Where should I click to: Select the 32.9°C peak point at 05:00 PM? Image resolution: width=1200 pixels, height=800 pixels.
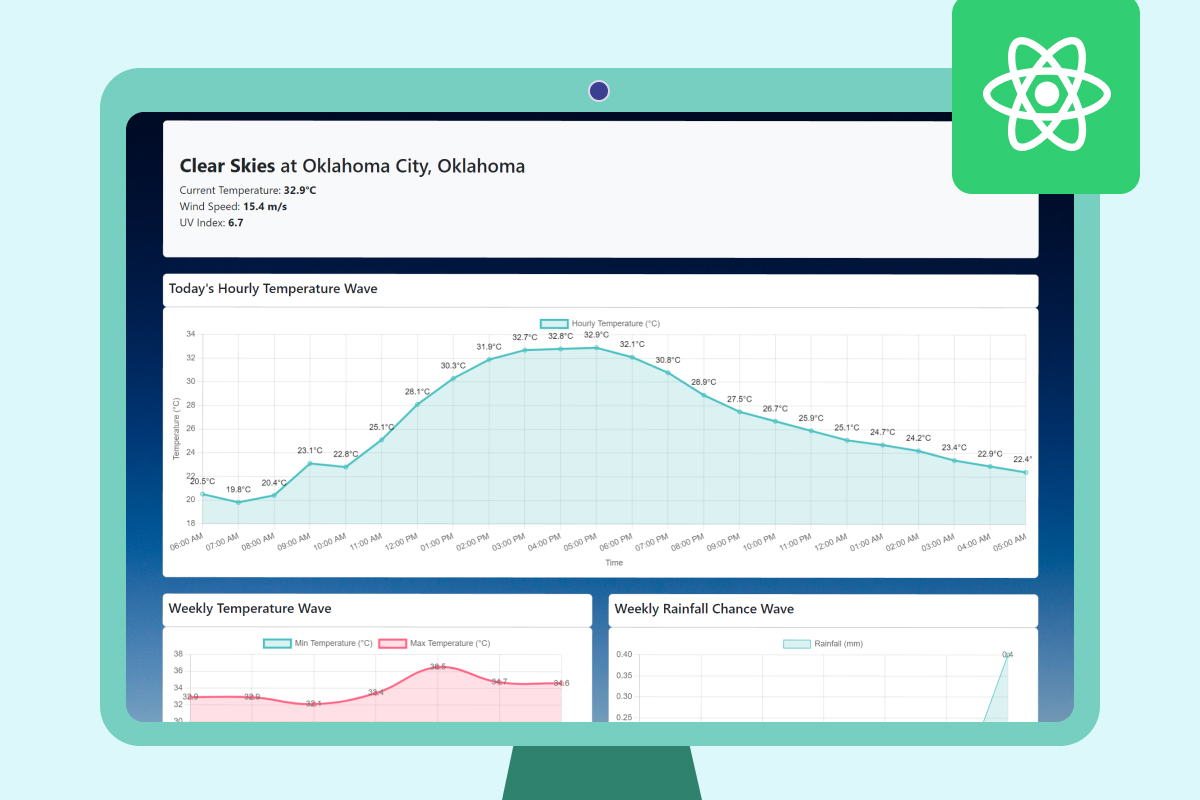coord(596,347)
